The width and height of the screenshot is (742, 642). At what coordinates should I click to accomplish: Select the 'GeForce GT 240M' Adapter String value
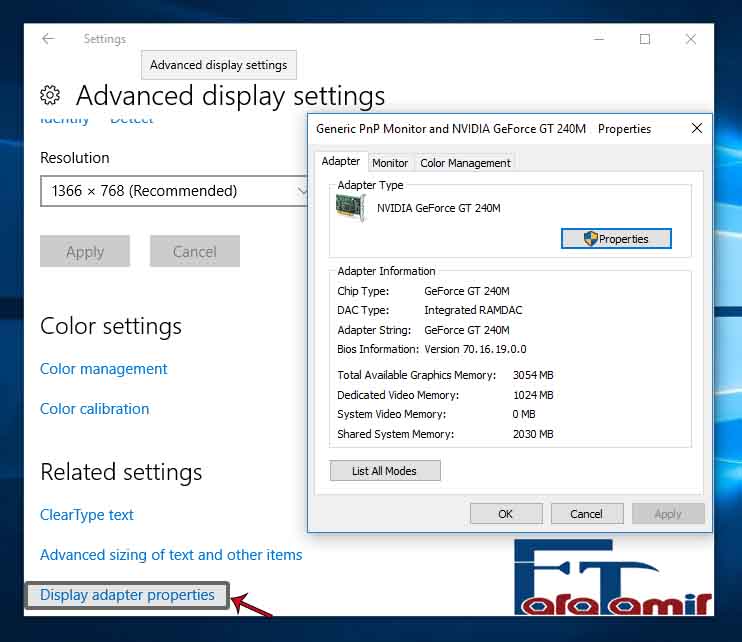[x=467, y=330]
